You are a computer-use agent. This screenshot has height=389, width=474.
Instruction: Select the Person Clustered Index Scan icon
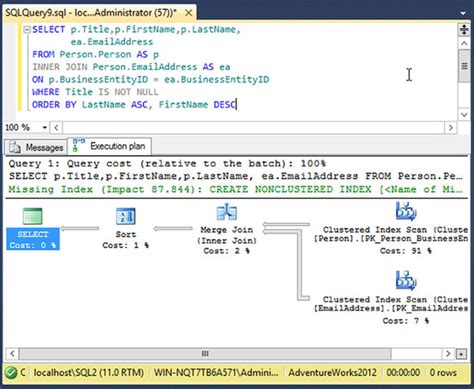click(406, 211)
